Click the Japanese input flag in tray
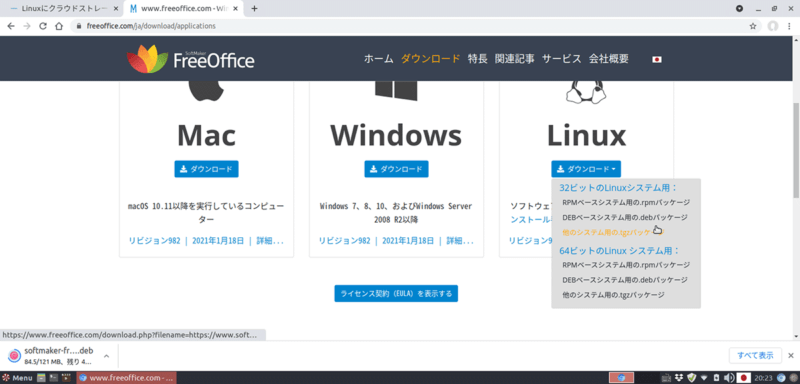Image resolution: width=800 pixels, height=384 pixels. pyautogui.click(x=744, y=378)
